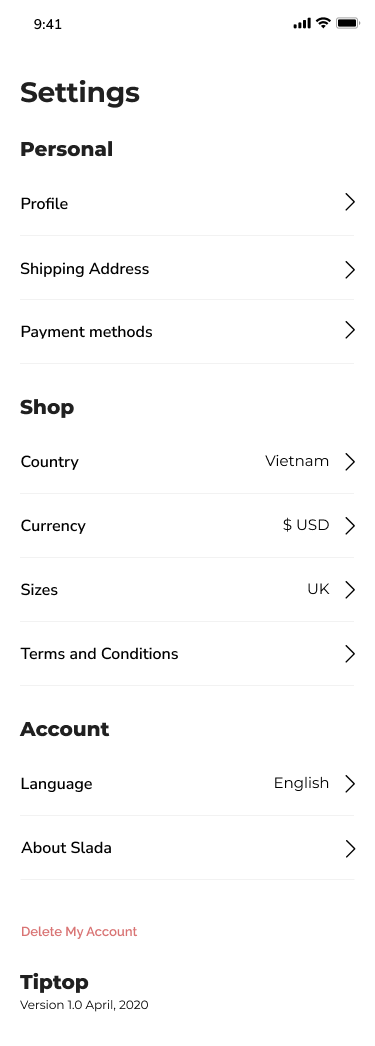Tap the battery icon in status bar

click(348, 23)
